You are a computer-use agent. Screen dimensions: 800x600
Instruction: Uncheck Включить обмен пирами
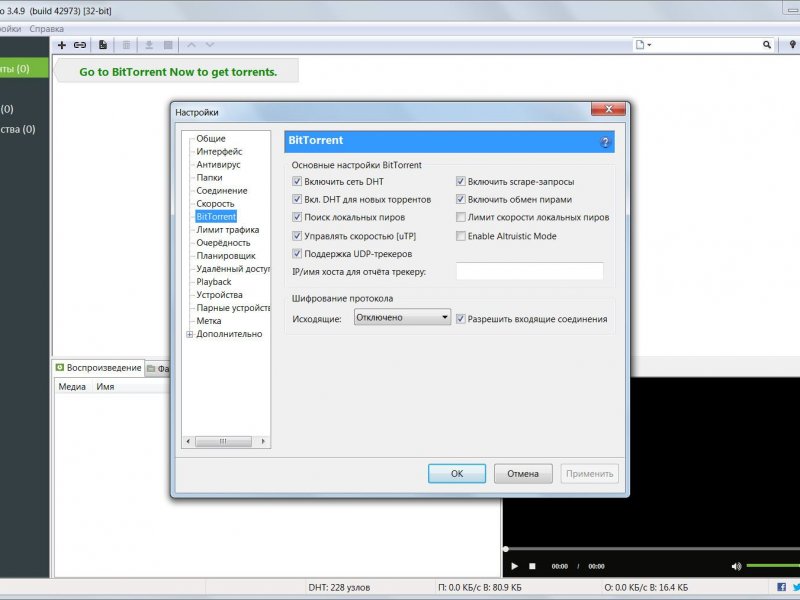click(461, 199)
